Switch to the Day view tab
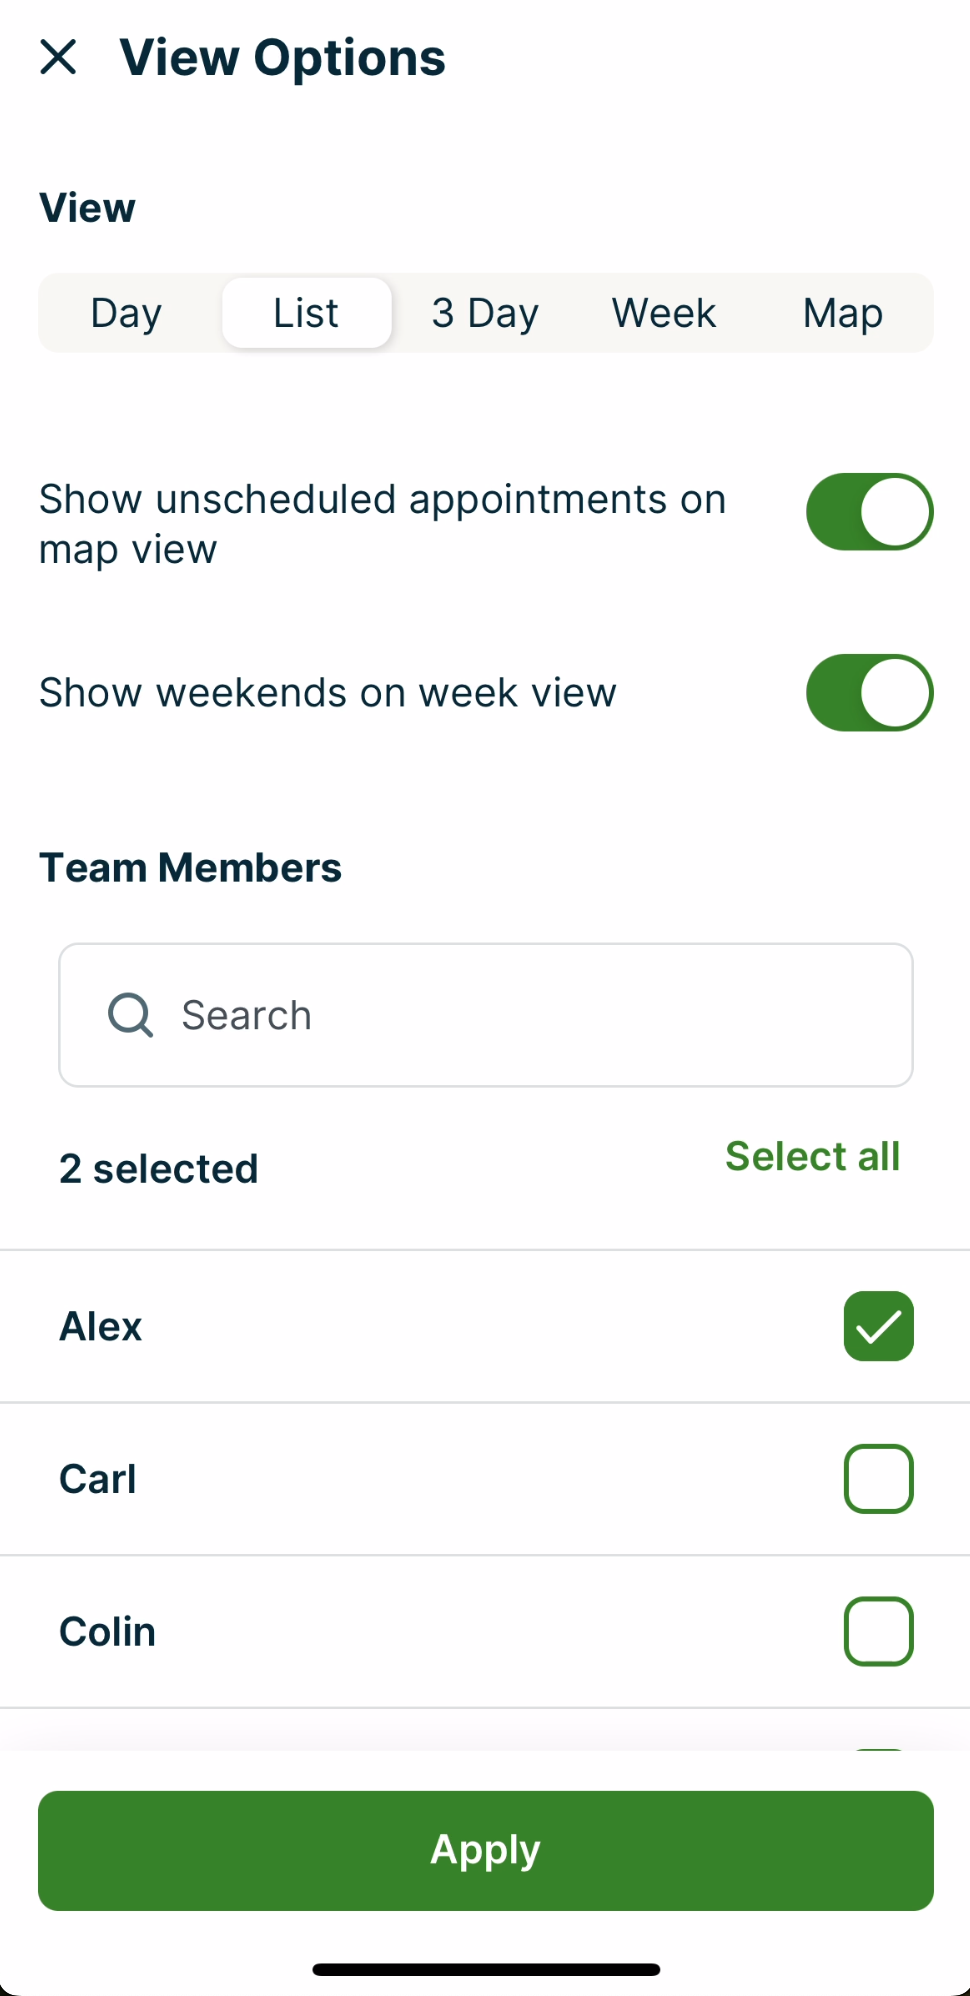Image resolution: width=970 pixels, height=1996 pixels. (x=126, y=313)
